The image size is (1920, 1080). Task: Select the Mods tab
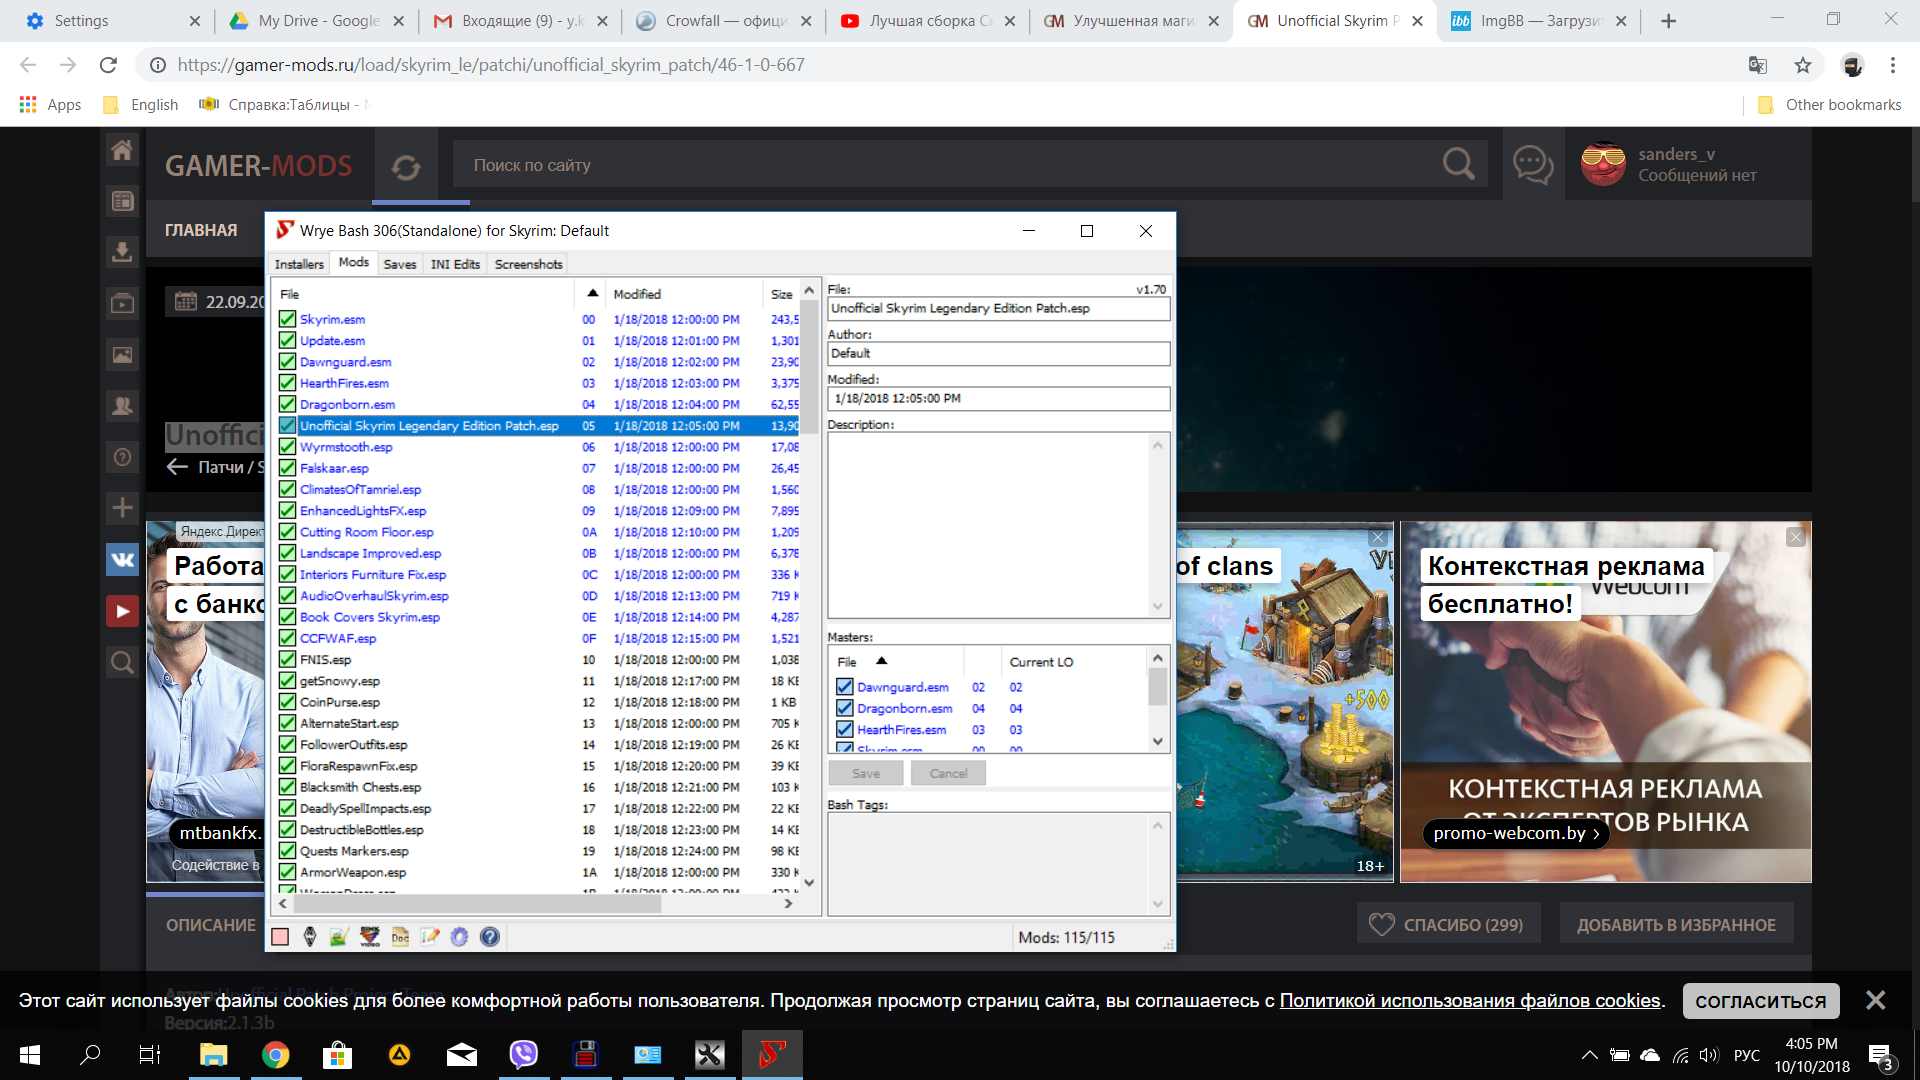[354, 262]
